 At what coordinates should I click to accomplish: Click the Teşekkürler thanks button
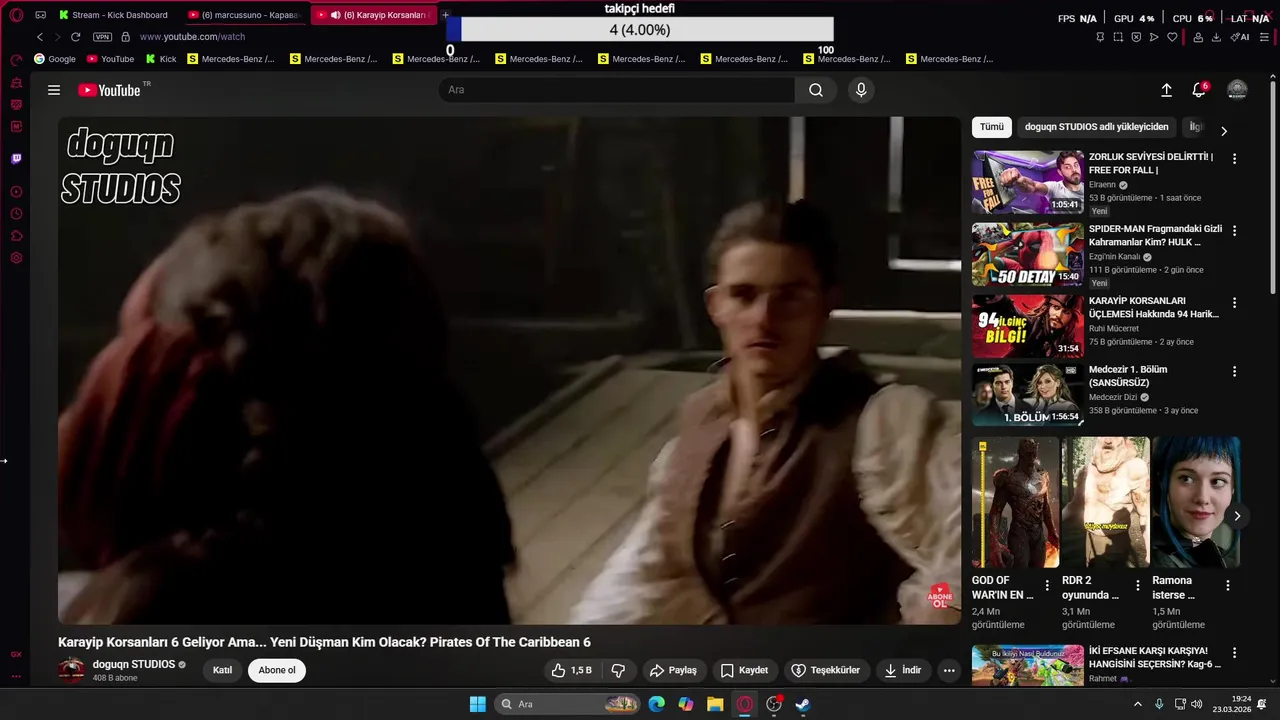[x=826, y=670]
